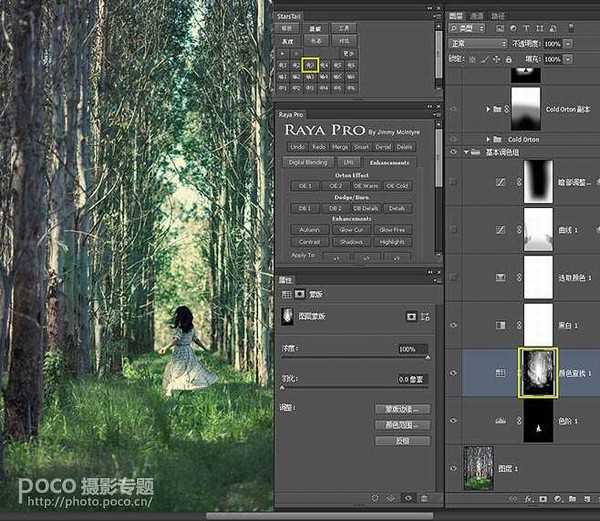Click the add layer mask icon at bottom
Image resolution: width=600 pixels, height=521 pixels.
pos(541,498)
